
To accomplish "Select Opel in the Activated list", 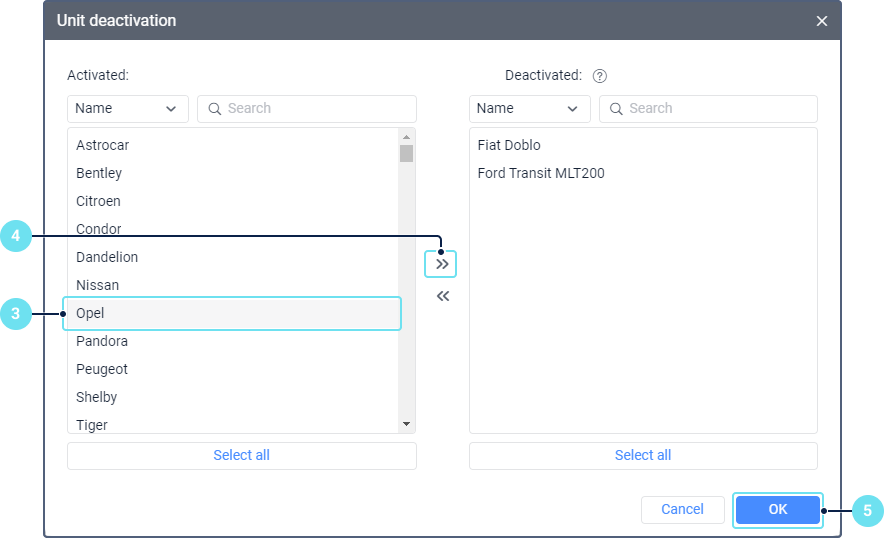I will pyautogui.click(x=232, y=313).
